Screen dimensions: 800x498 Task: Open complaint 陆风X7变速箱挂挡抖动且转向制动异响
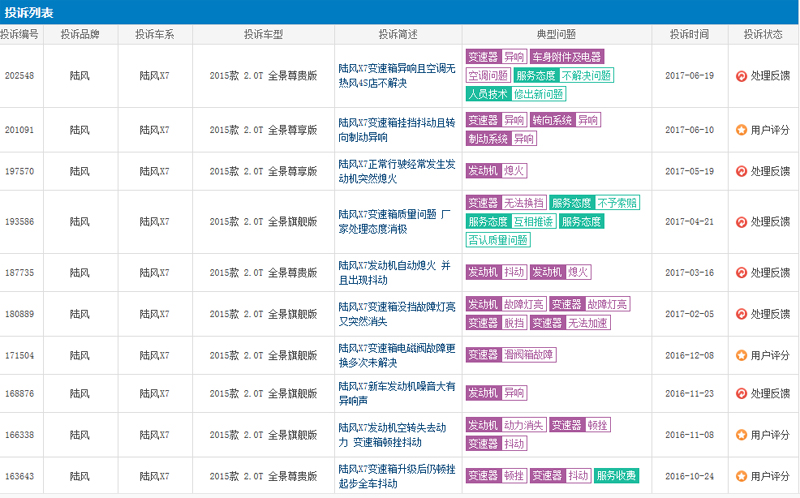397,130
